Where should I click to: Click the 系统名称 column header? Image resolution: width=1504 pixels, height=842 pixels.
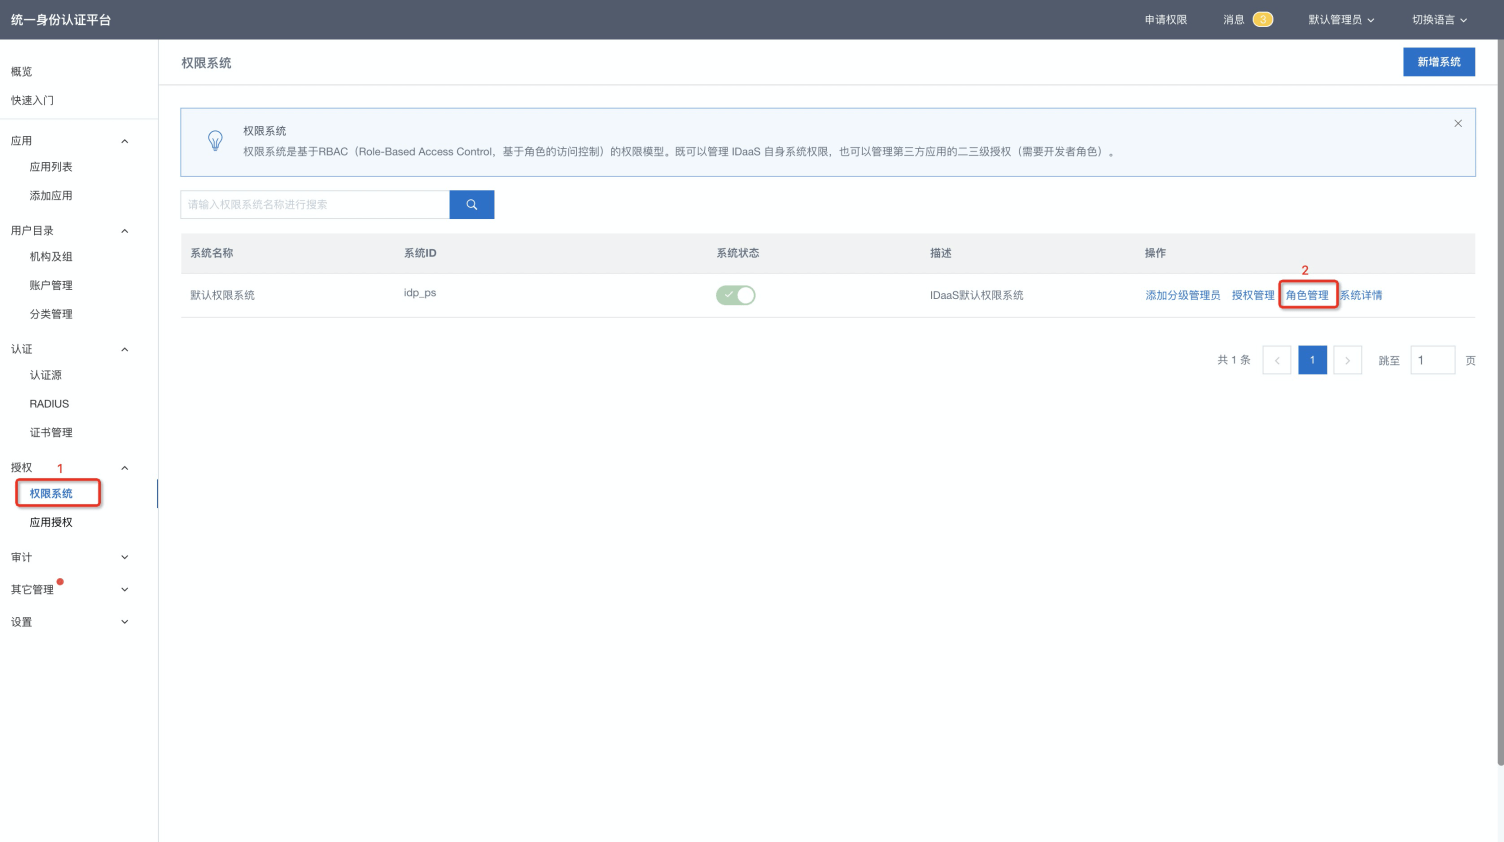212,253
